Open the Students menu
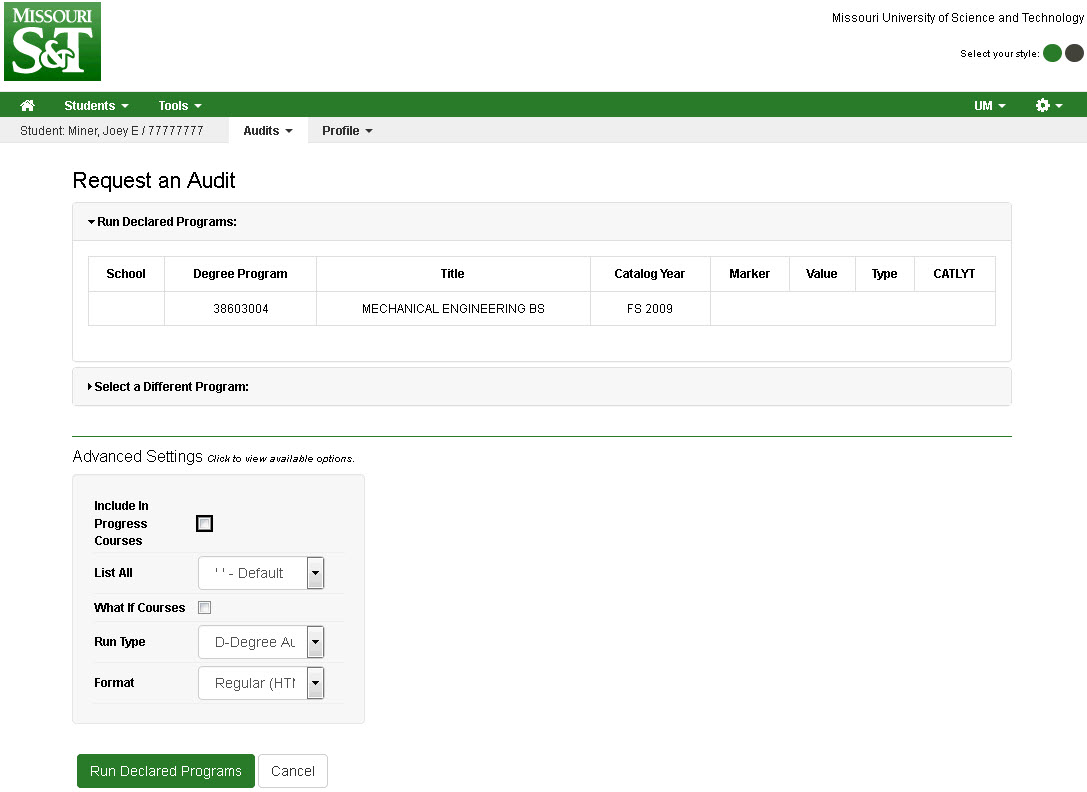Image resolution: width=1087 pixels, height=792 pixels. [96, 105]
